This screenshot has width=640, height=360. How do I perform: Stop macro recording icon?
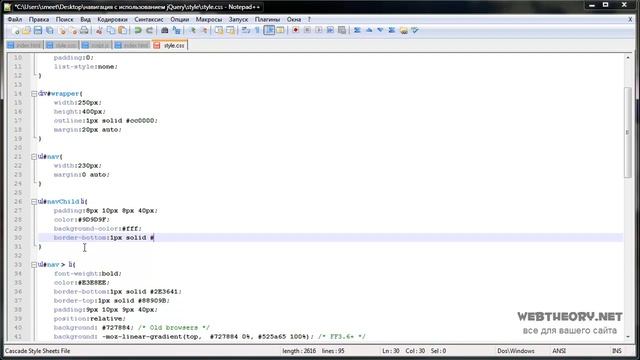click(x=307, y=31)
